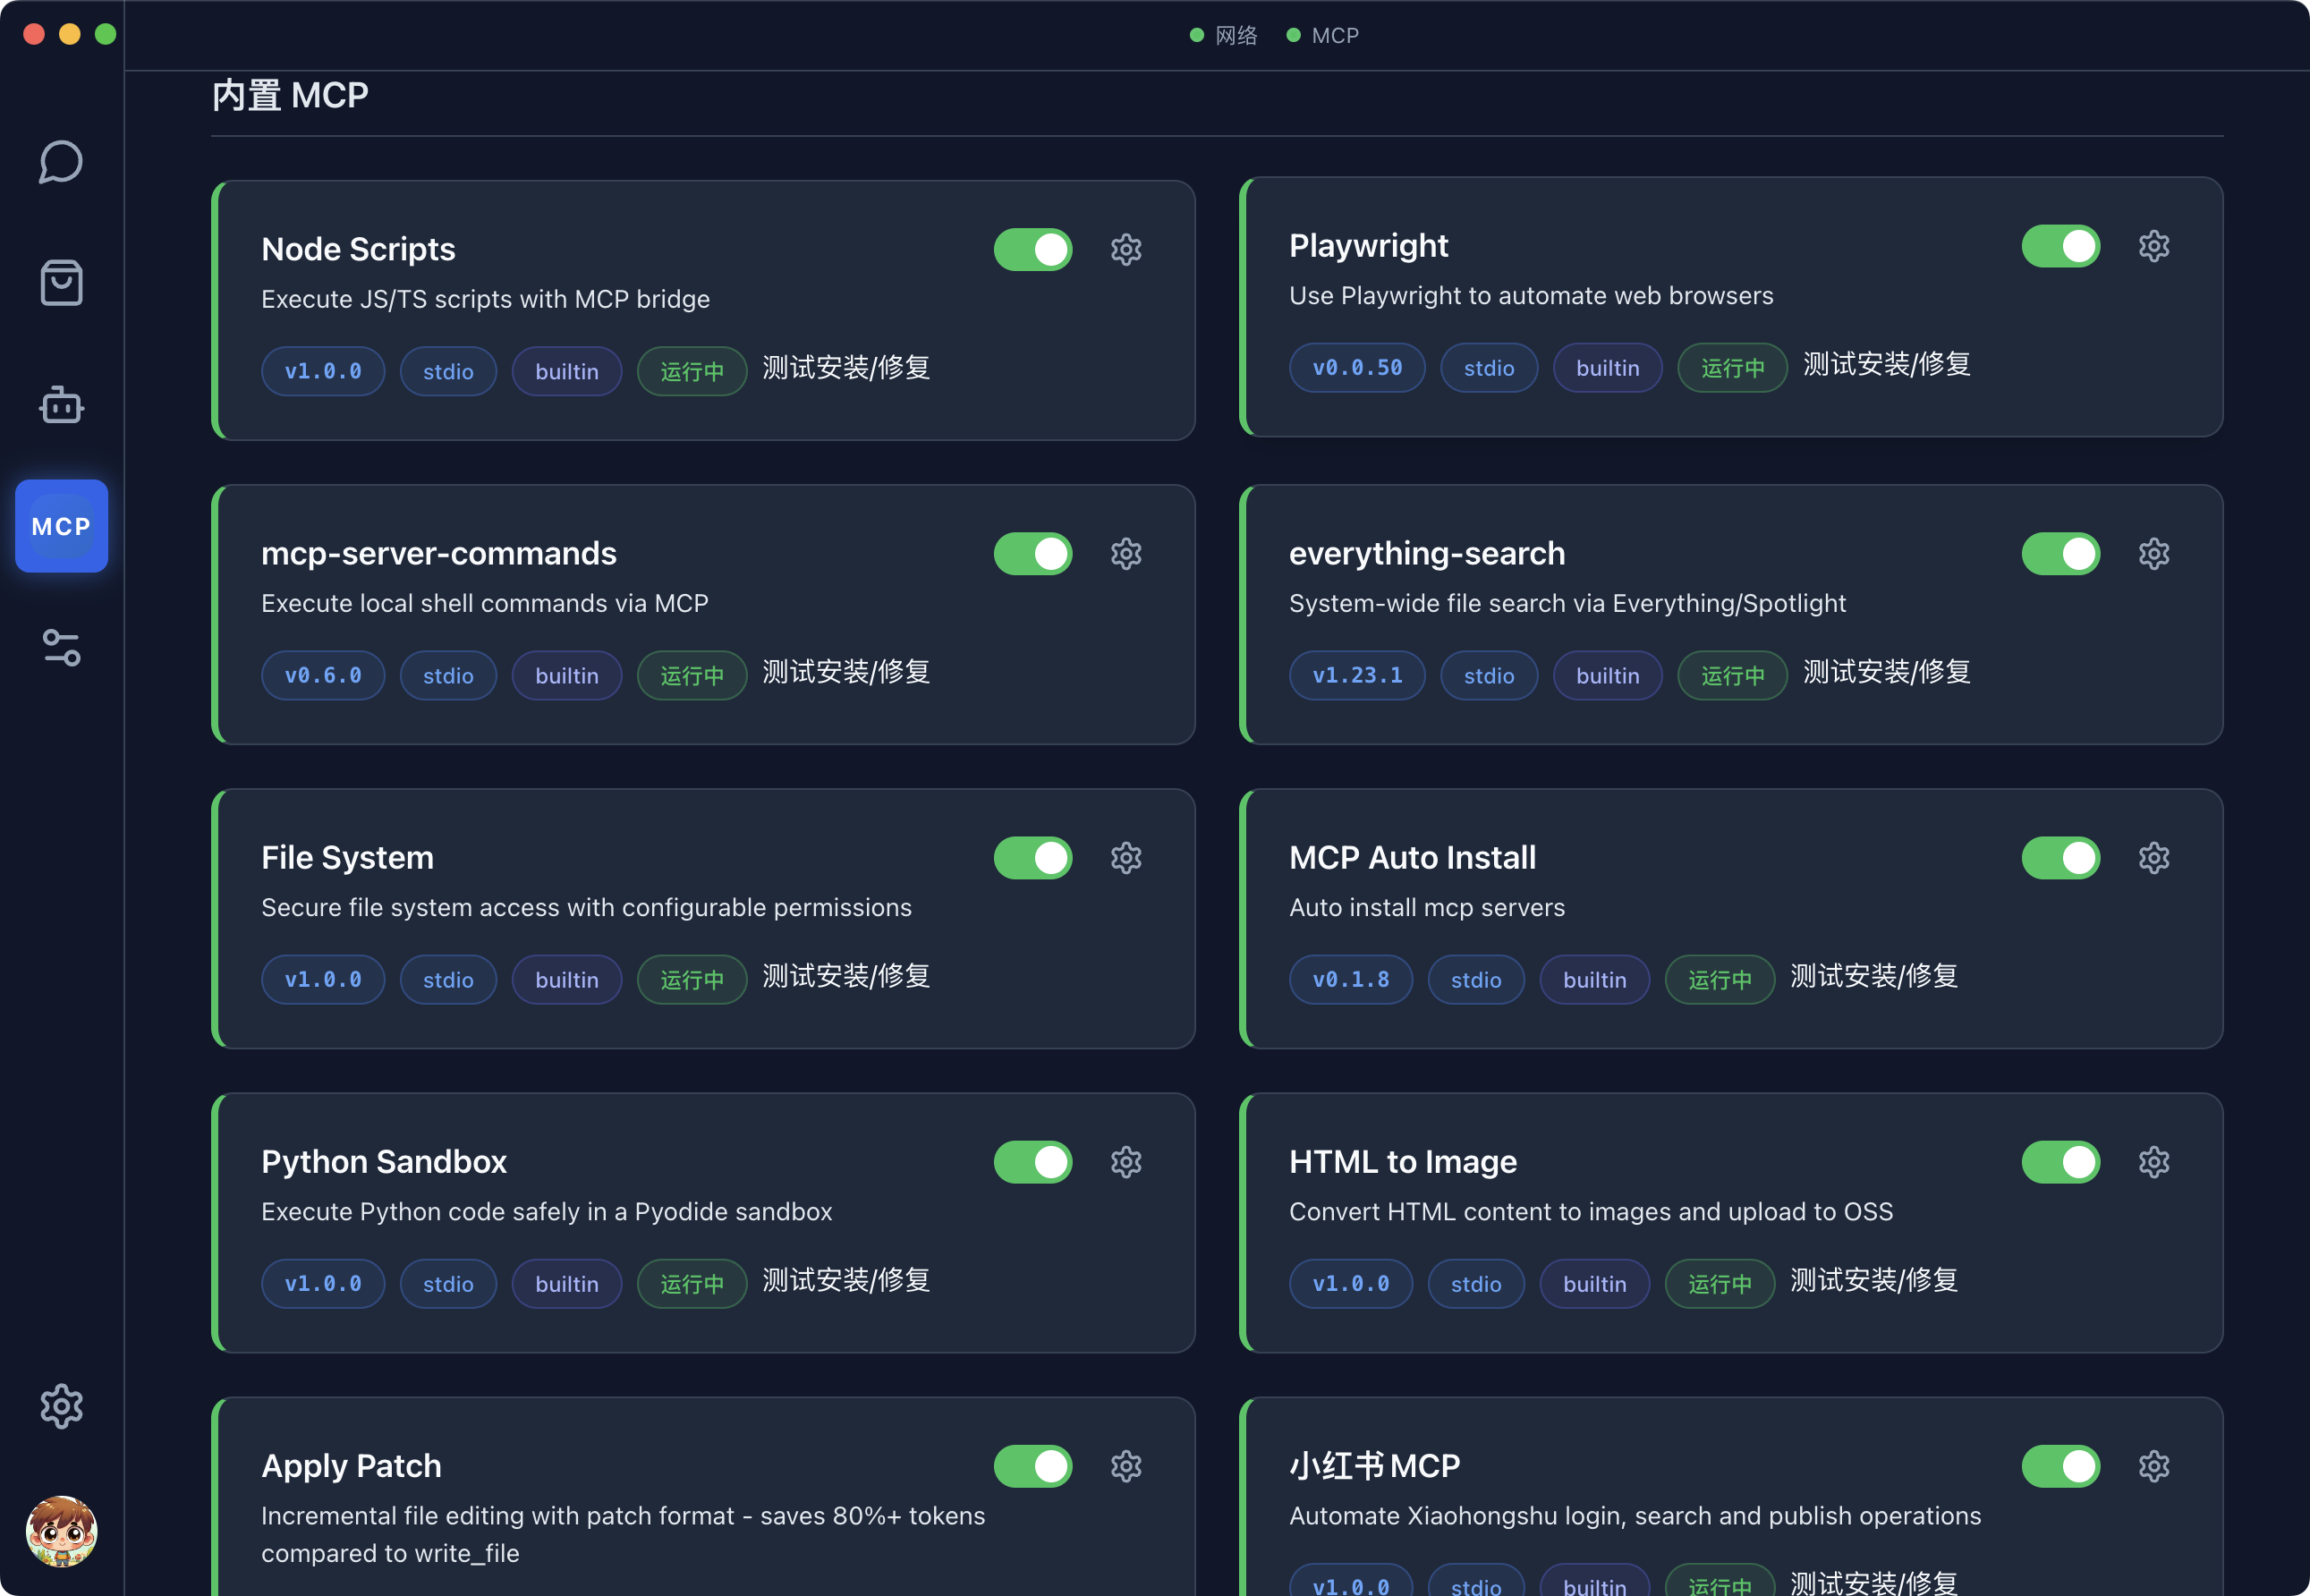The width and height of the screenshot is (2310, 1596).
Task: Disable the Node Scripts toggle
Action: pyautogui.click(x=1032, y=250)
